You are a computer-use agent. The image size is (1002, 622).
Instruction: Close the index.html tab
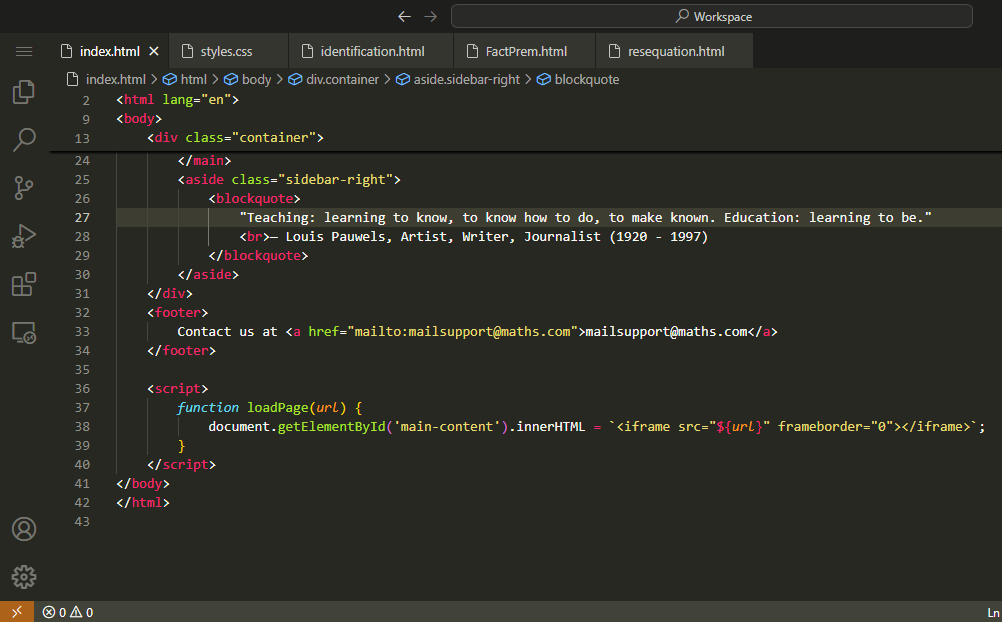point(154,51)
